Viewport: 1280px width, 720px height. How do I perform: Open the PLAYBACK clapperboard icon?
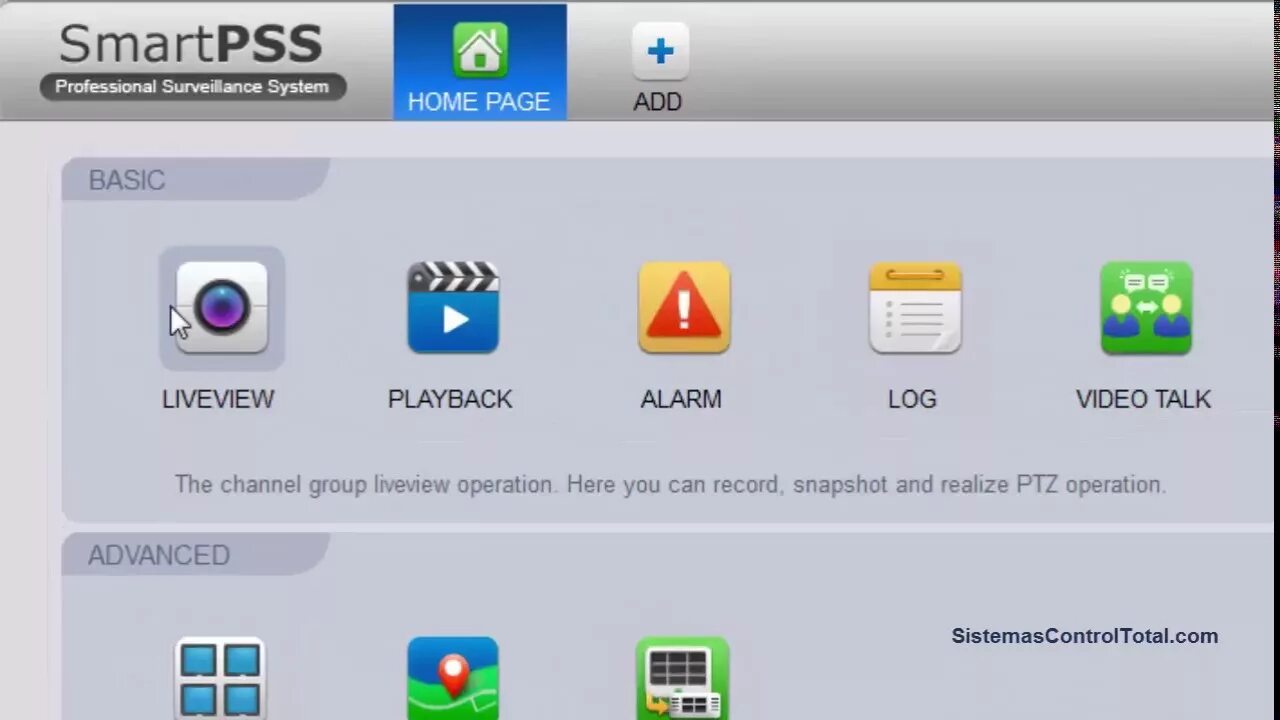click(x=453, y=308)
